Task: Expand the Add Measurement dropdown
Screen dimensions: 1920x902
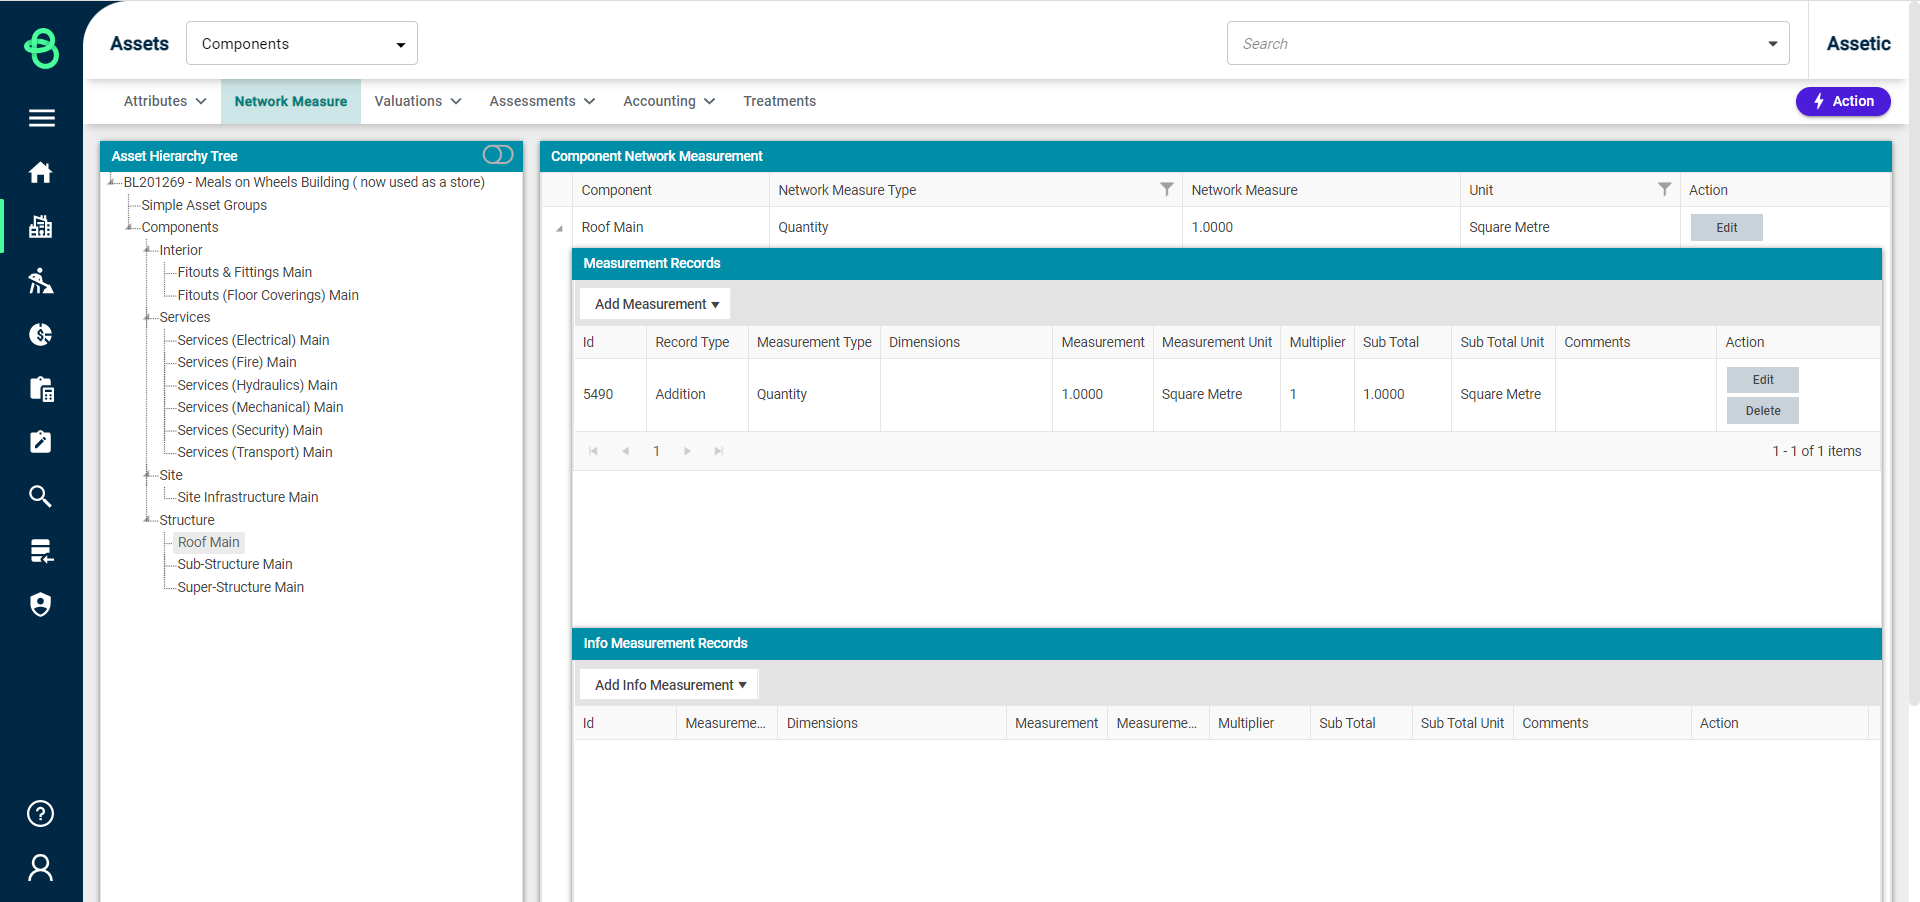Action: pos(656,304)
